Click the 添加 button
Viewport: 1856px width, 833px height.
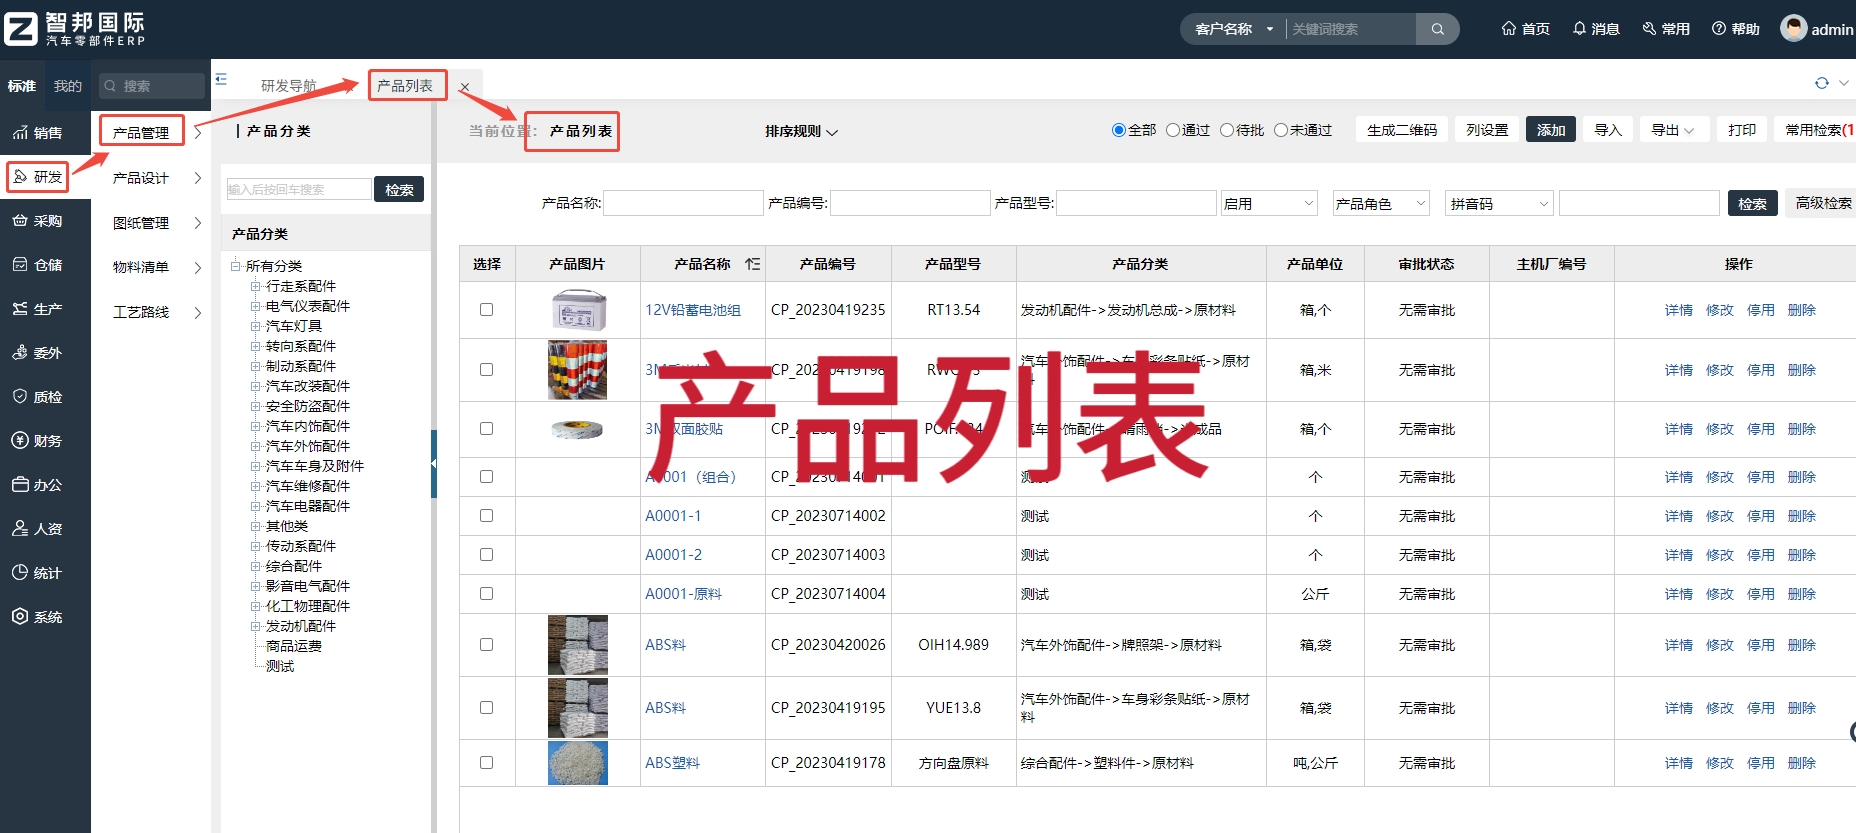coord(1551,130)
